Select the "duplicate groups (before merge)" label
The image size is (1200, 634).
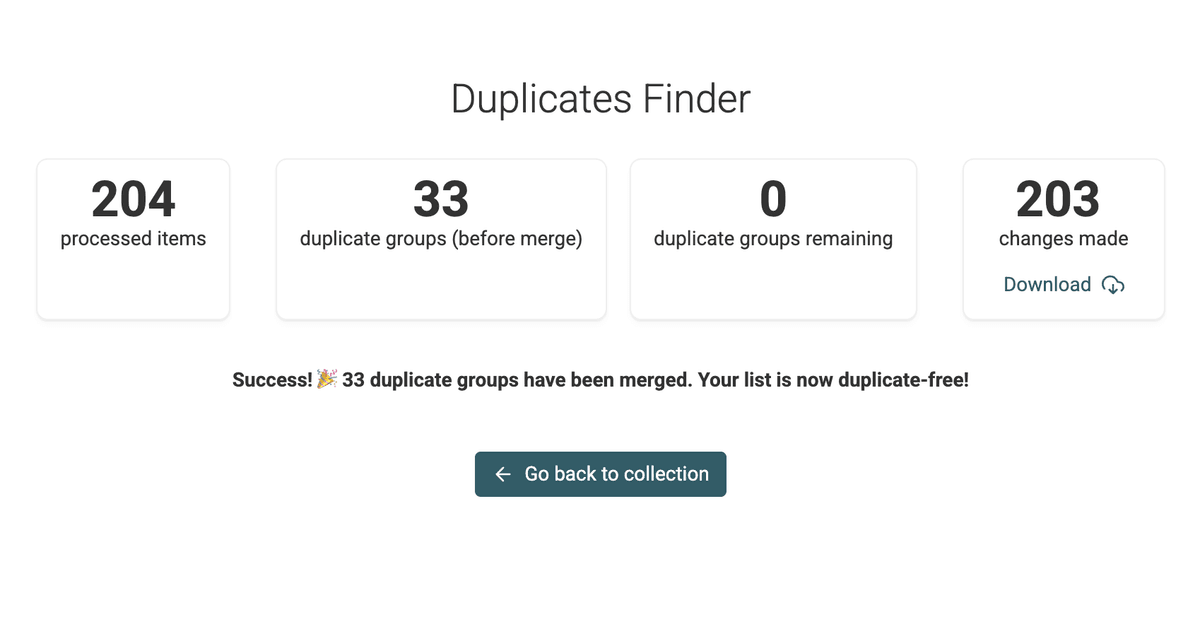click(441, 239)
